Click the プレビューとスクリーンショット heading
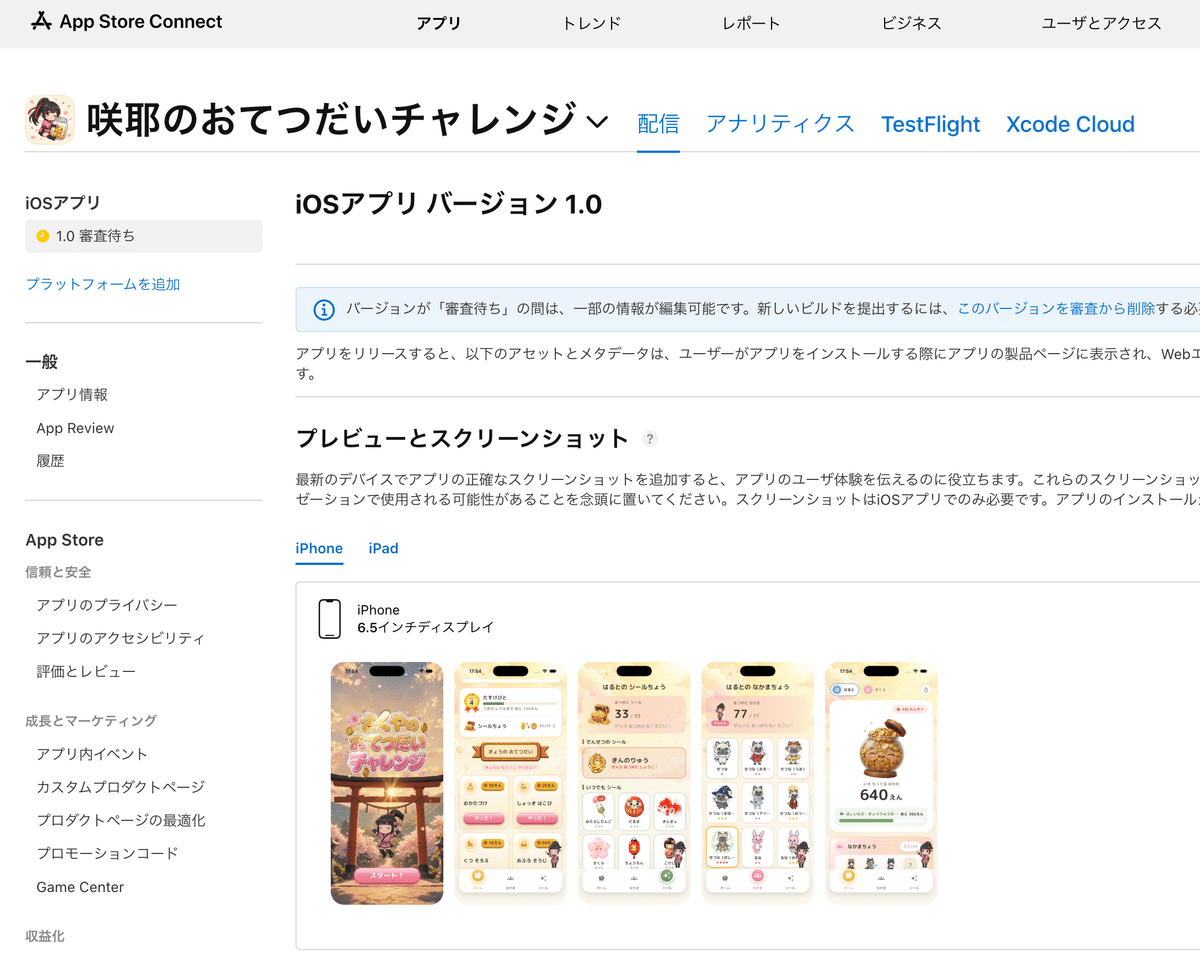The image size is (1200, 961). (x=463, y=439)
